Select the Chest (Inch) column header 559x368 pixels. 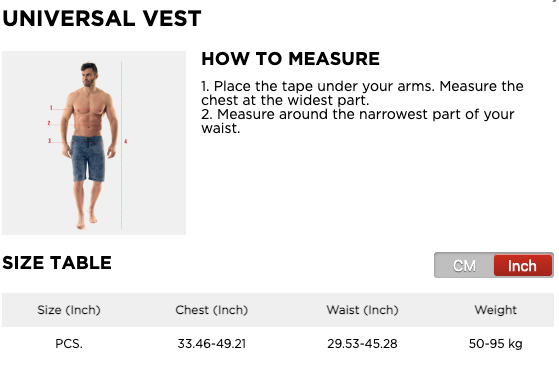coord(211,310)
